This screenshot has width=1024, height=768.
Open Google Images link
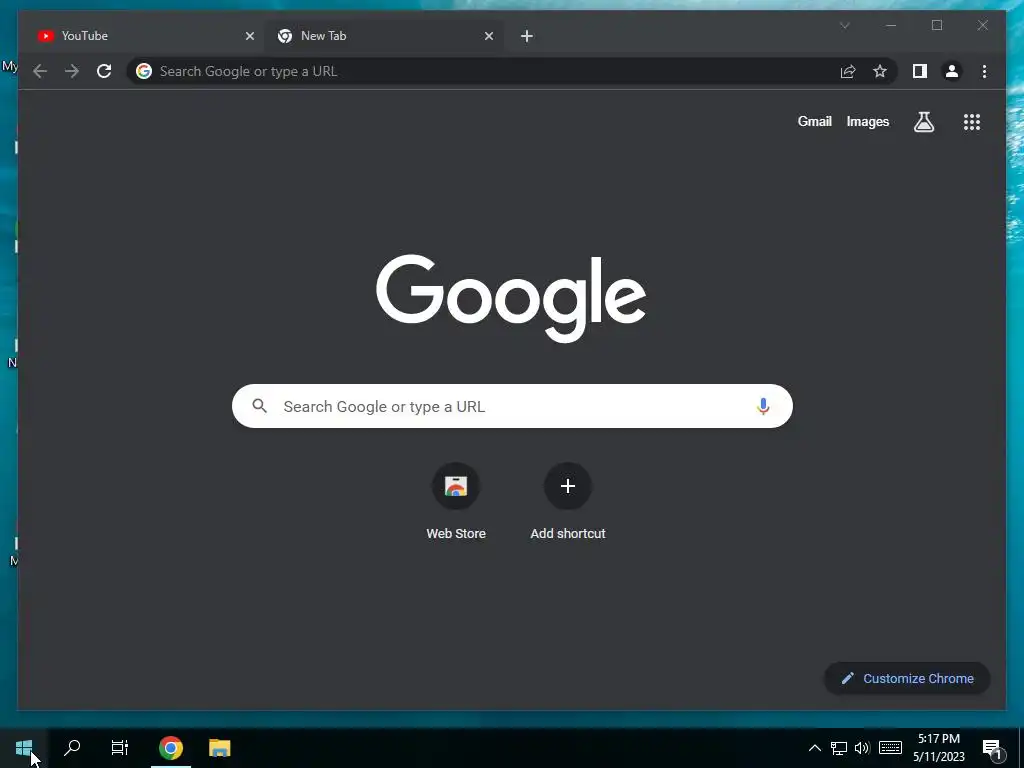tap(867, 121)
